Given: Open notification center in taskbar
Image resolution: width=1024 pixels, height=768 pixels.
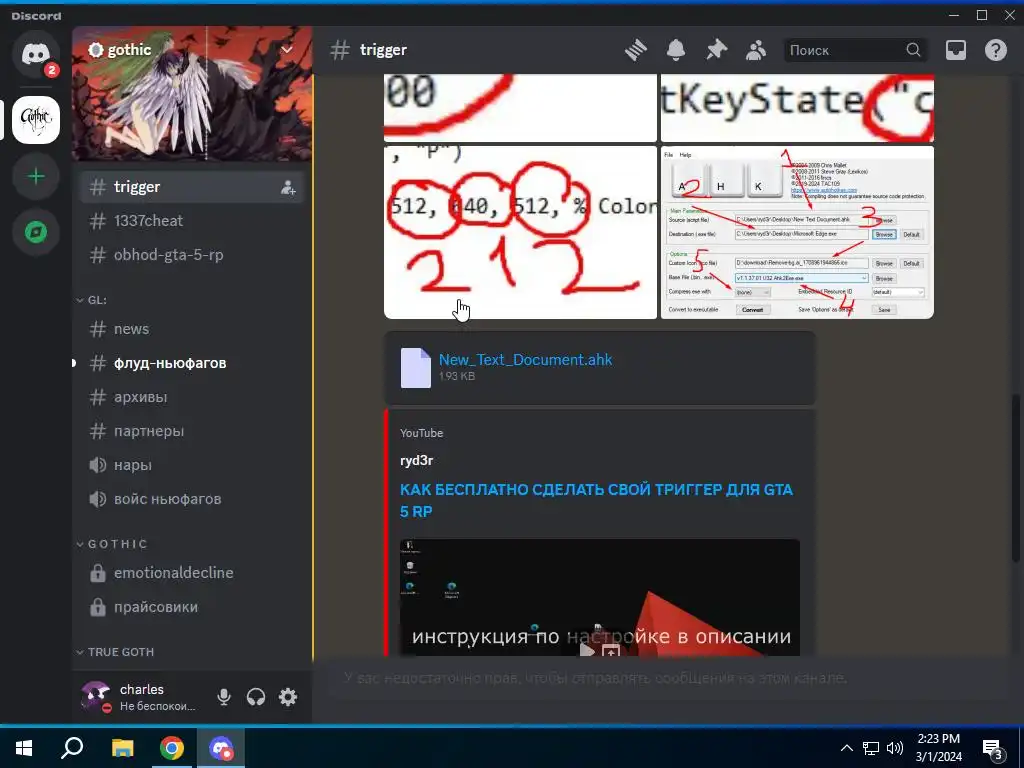Looking at the screenshot, I should click(x=993, y=748).
